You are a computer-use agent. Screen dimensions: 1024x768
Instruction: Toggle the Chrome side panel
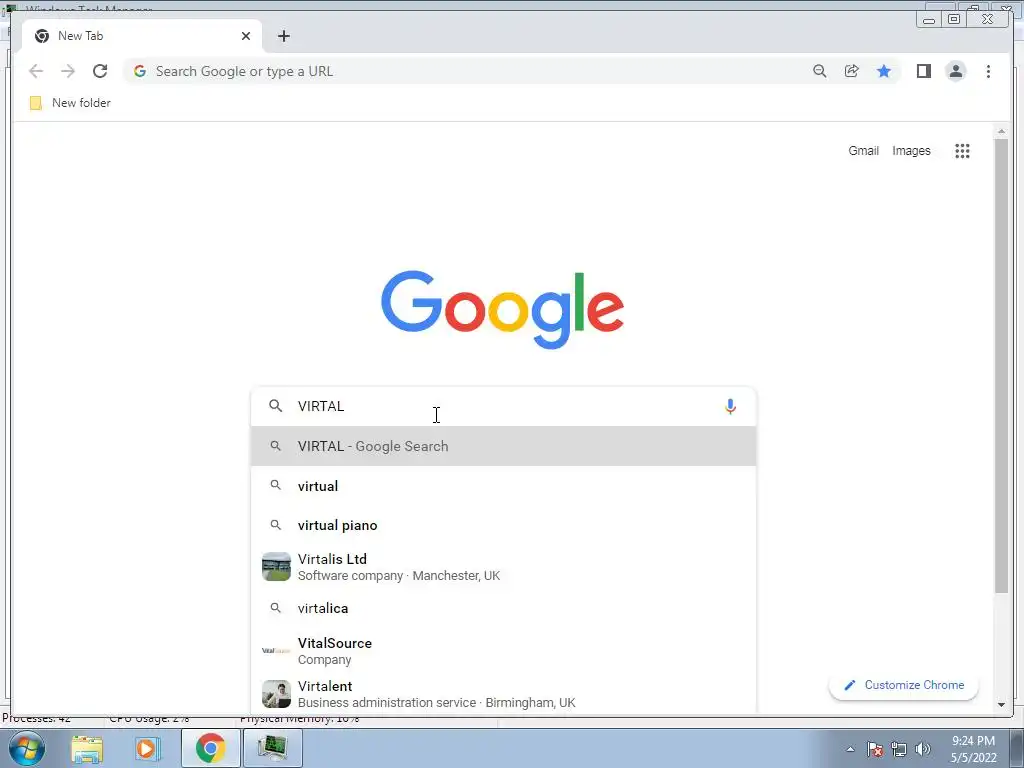pyautogui.click(x=923, y=71)
